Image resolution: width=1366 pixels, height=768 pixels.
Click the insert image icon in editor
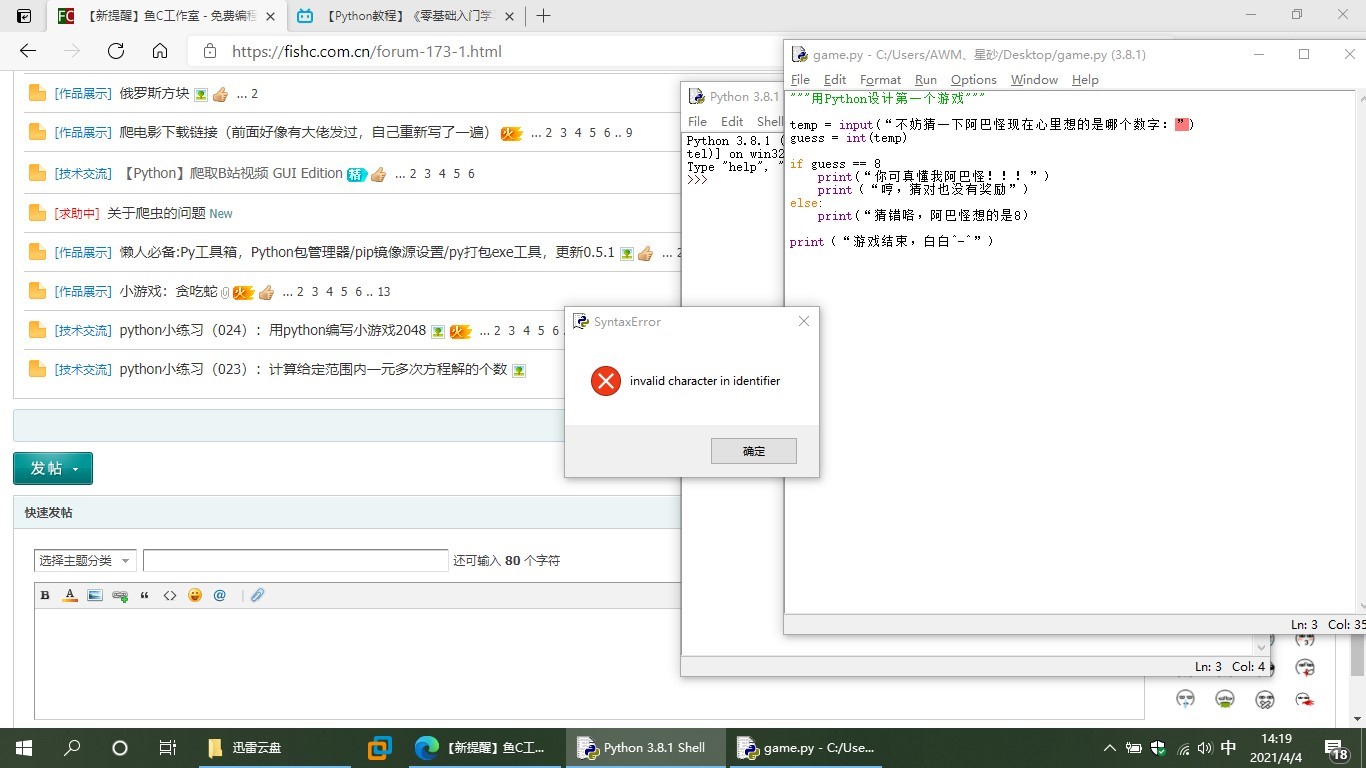pyautogui.click(x=95, y=595)
